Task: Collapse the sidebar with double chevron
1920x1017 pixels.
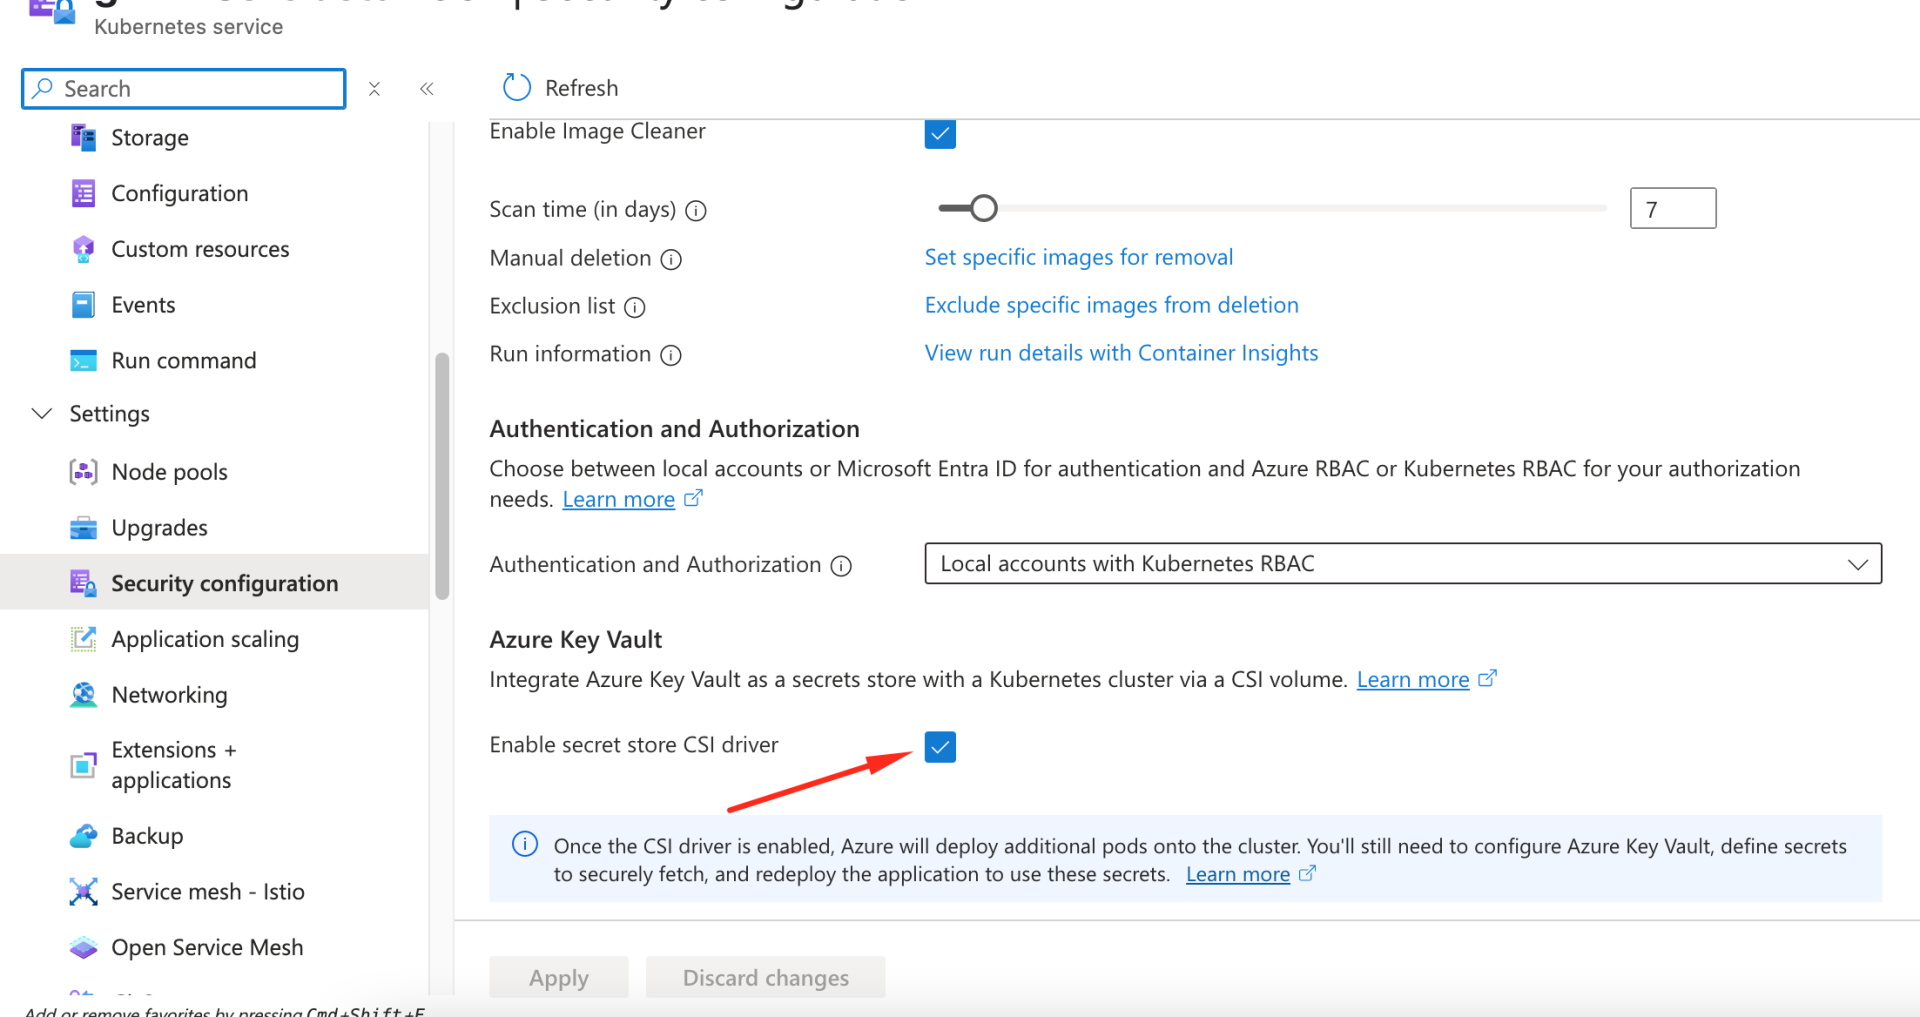Action: click(x=426, y=88)
